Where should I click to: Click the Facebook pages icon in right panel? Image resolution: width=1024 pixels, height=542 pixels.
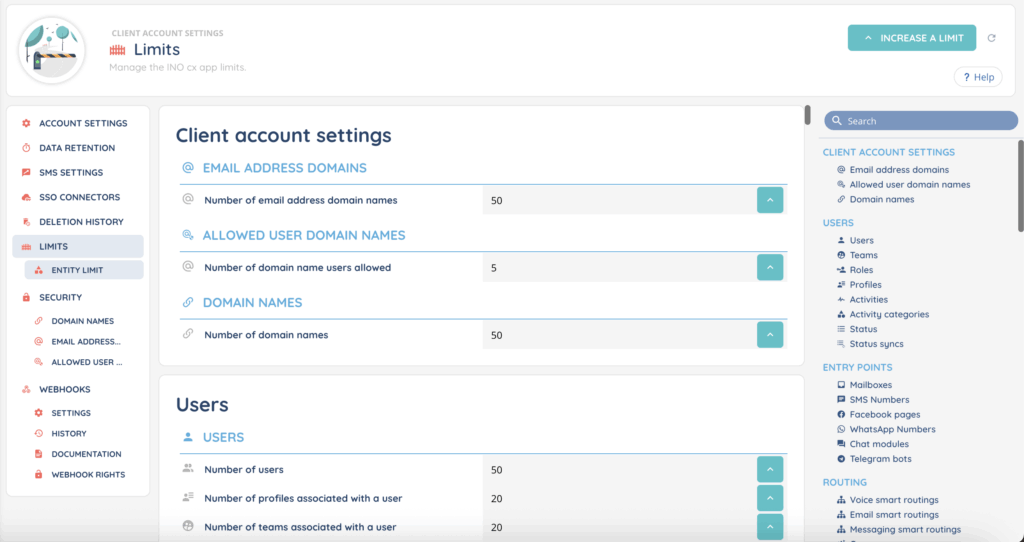pyautogui.click(x=841, y=414)
